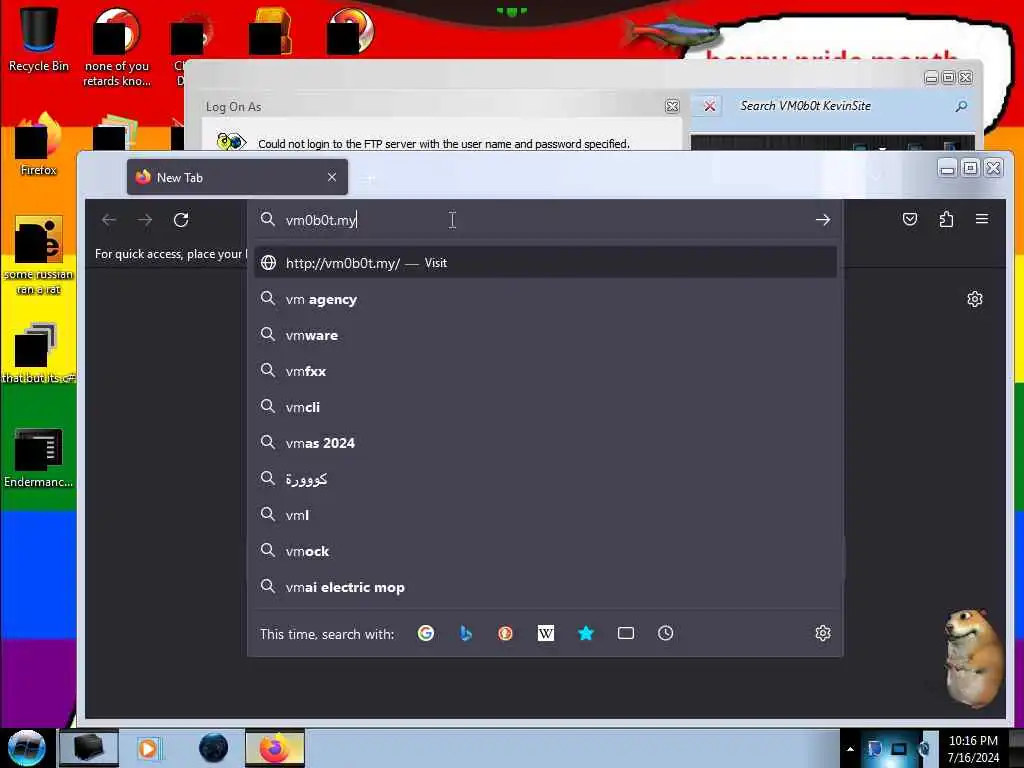Choose 'vmfxx' search suggestion
This screenshot has width=1024, height=768.
pyautogui.click(x=545, y=371)
